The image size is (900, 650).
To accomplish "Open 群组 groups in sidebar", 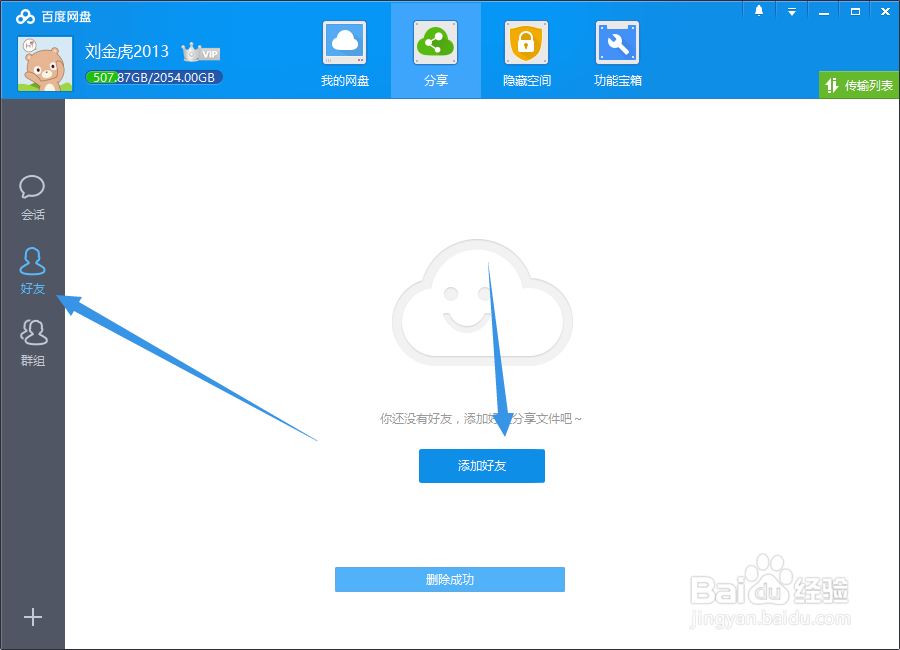I will (33, 343).
